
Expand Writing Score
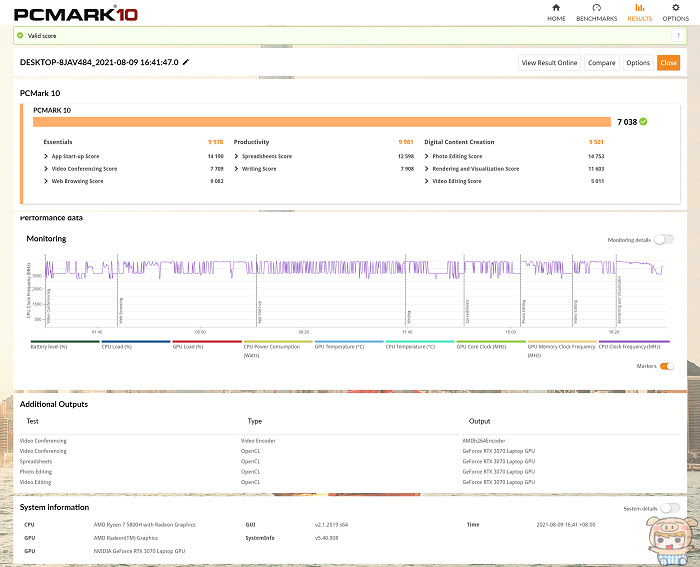[236, 169]
